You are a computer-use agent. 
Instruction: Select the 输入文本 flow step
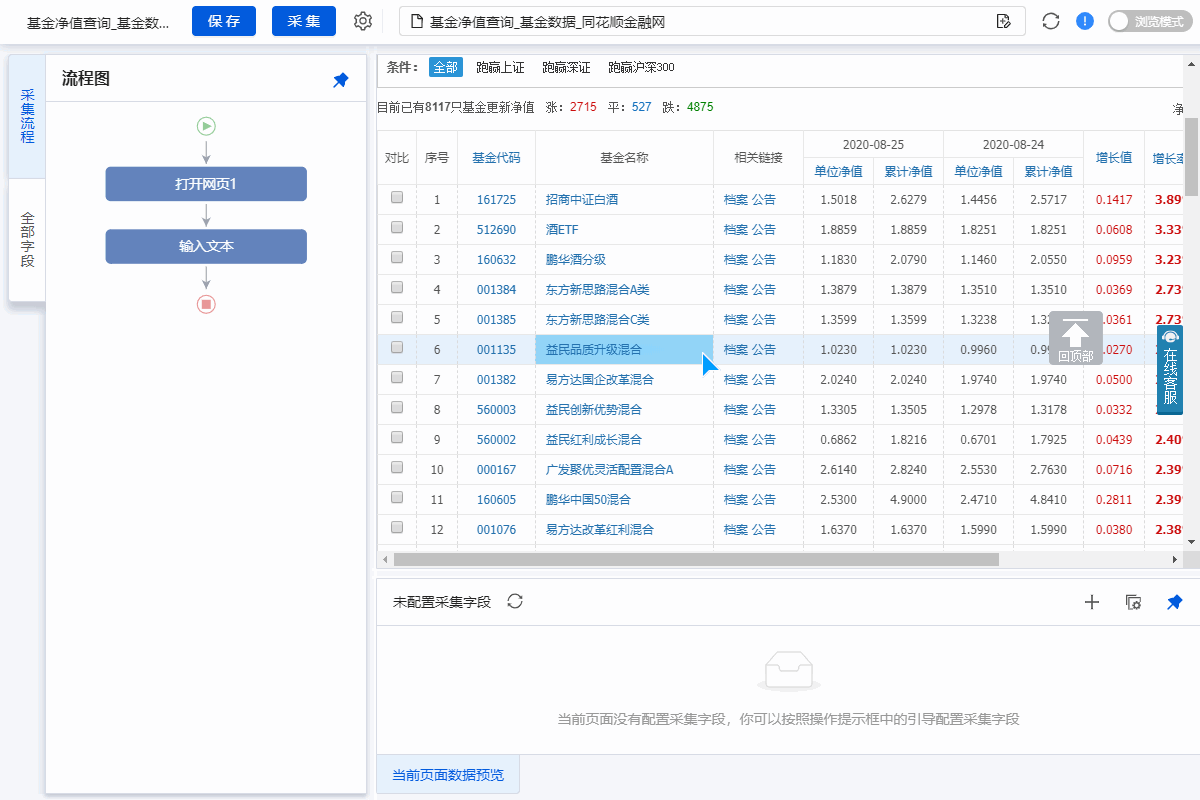[x=206, y=246]
